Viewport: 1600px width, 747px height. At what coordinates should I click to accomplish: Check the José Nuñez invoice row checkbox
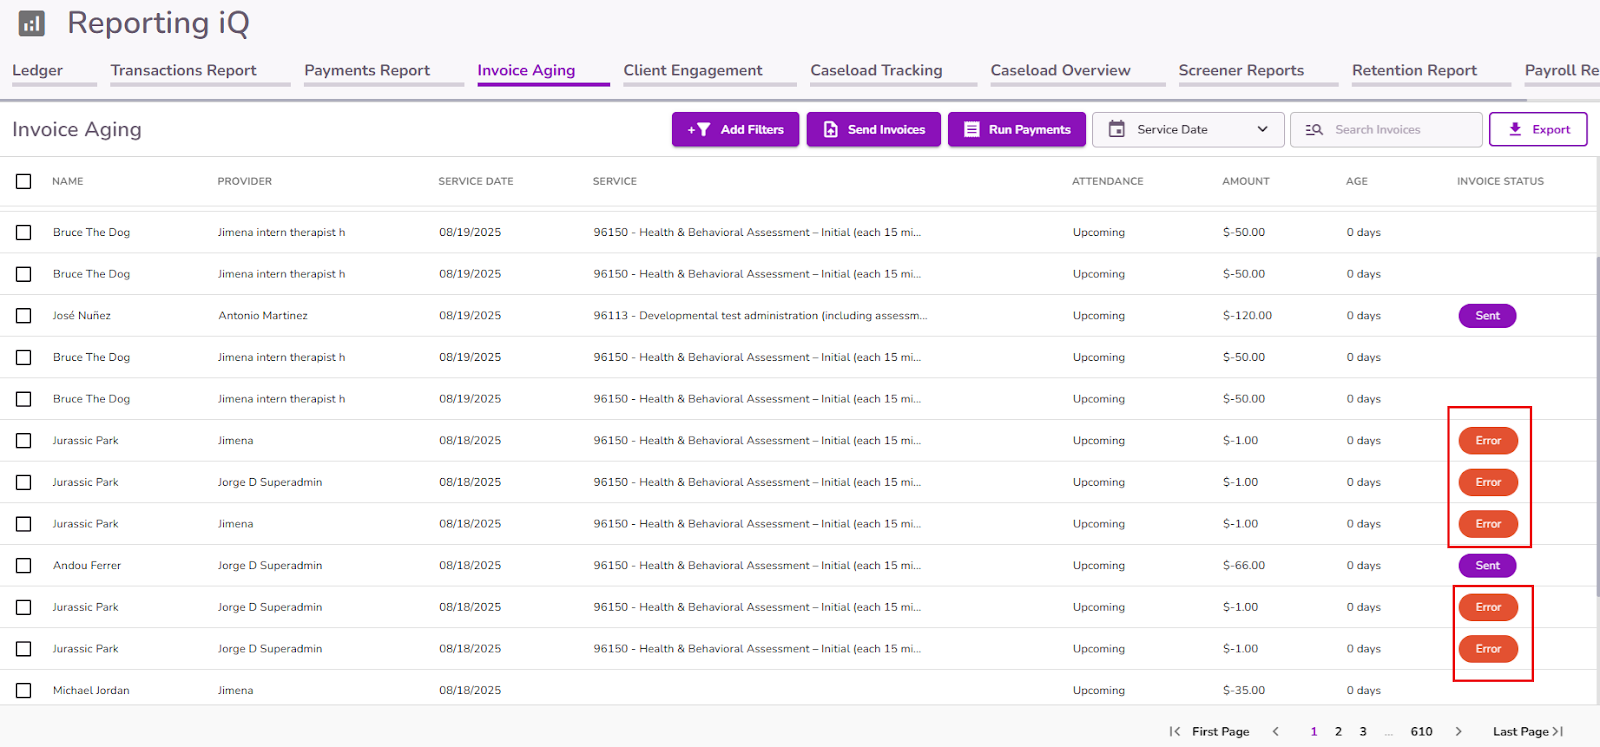pos(24,316)
